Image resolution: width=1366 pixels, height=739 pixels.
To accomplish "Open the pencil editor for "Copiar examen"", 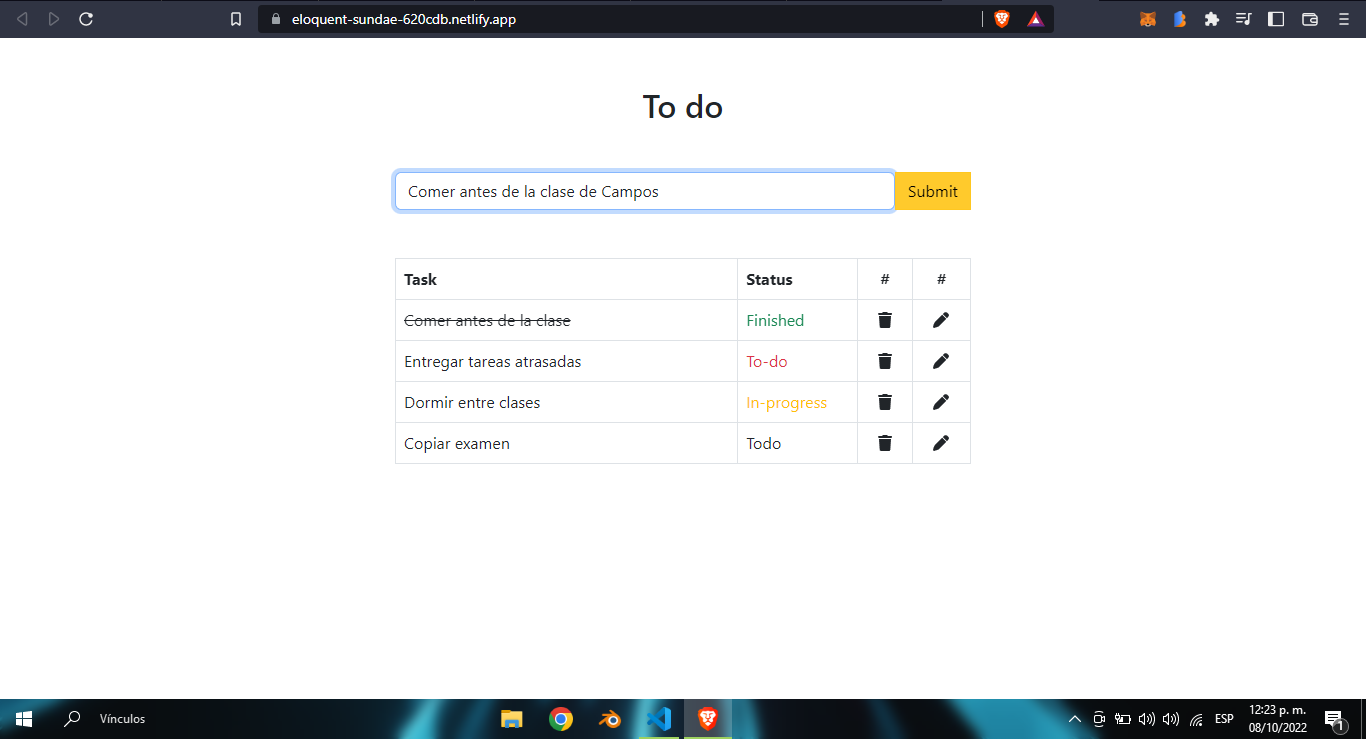I will tap(940, 442).
